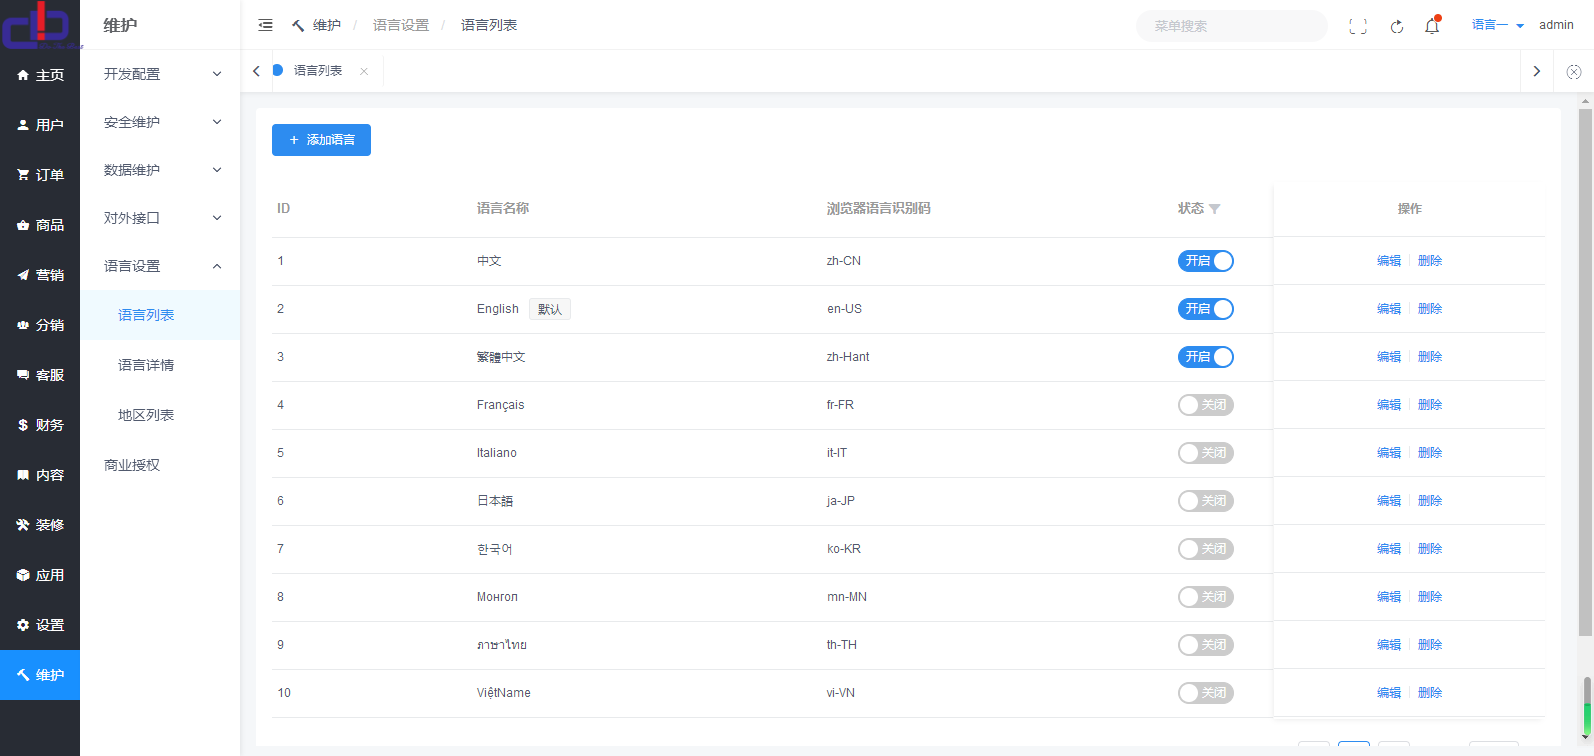Collapse the 语言设置 submenu
Viewport: 1594px width, 756px height.
(x=160, y=266)
